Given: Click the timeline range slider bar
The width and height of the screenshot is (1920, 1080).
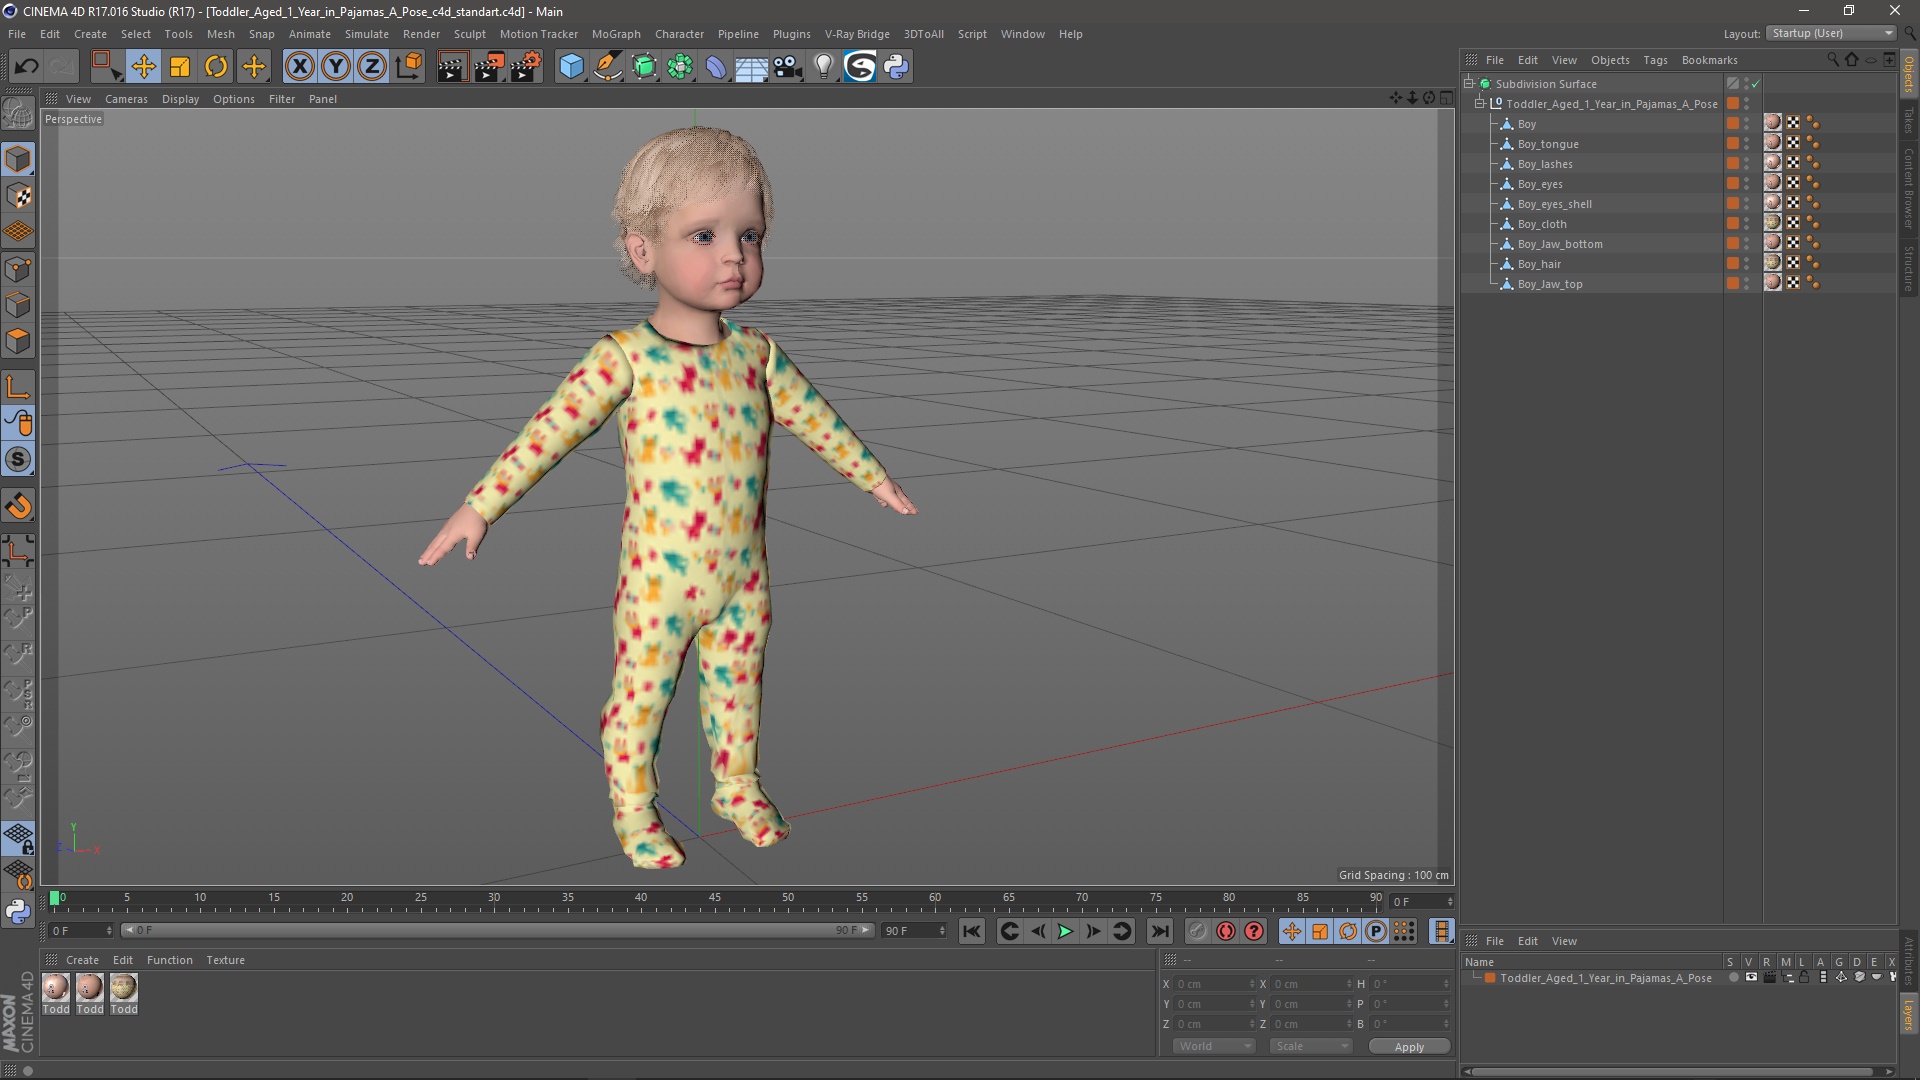Looking at the screenshot, I should (x=499, y=930).
